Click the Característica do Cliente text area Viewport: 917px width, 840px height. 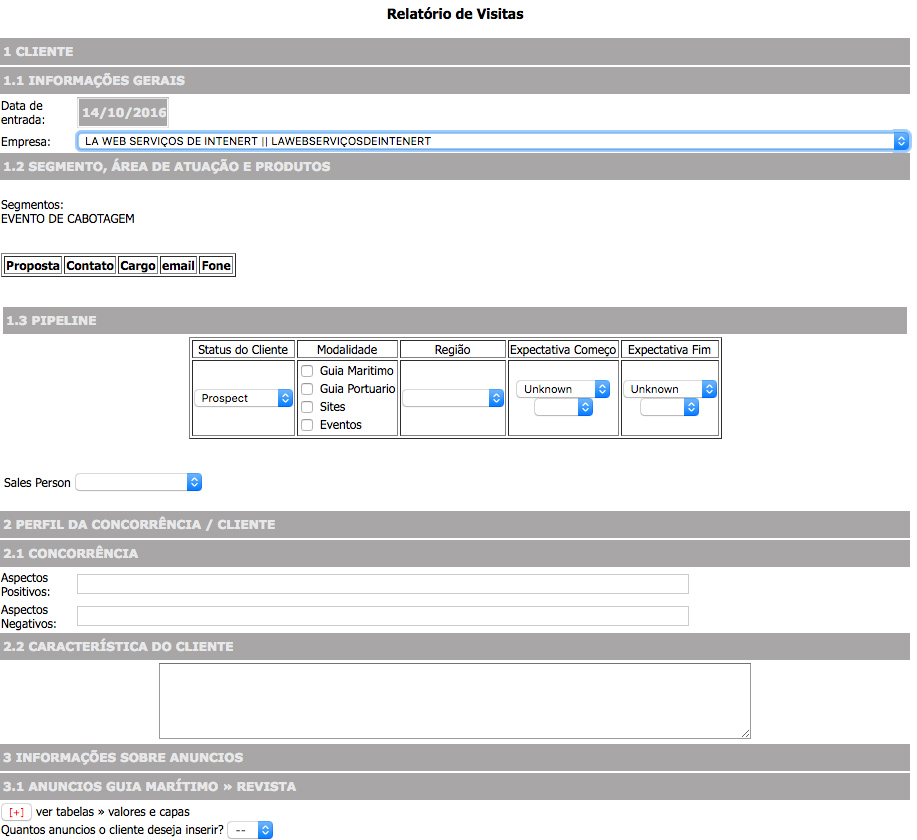(x=455, y=701)
